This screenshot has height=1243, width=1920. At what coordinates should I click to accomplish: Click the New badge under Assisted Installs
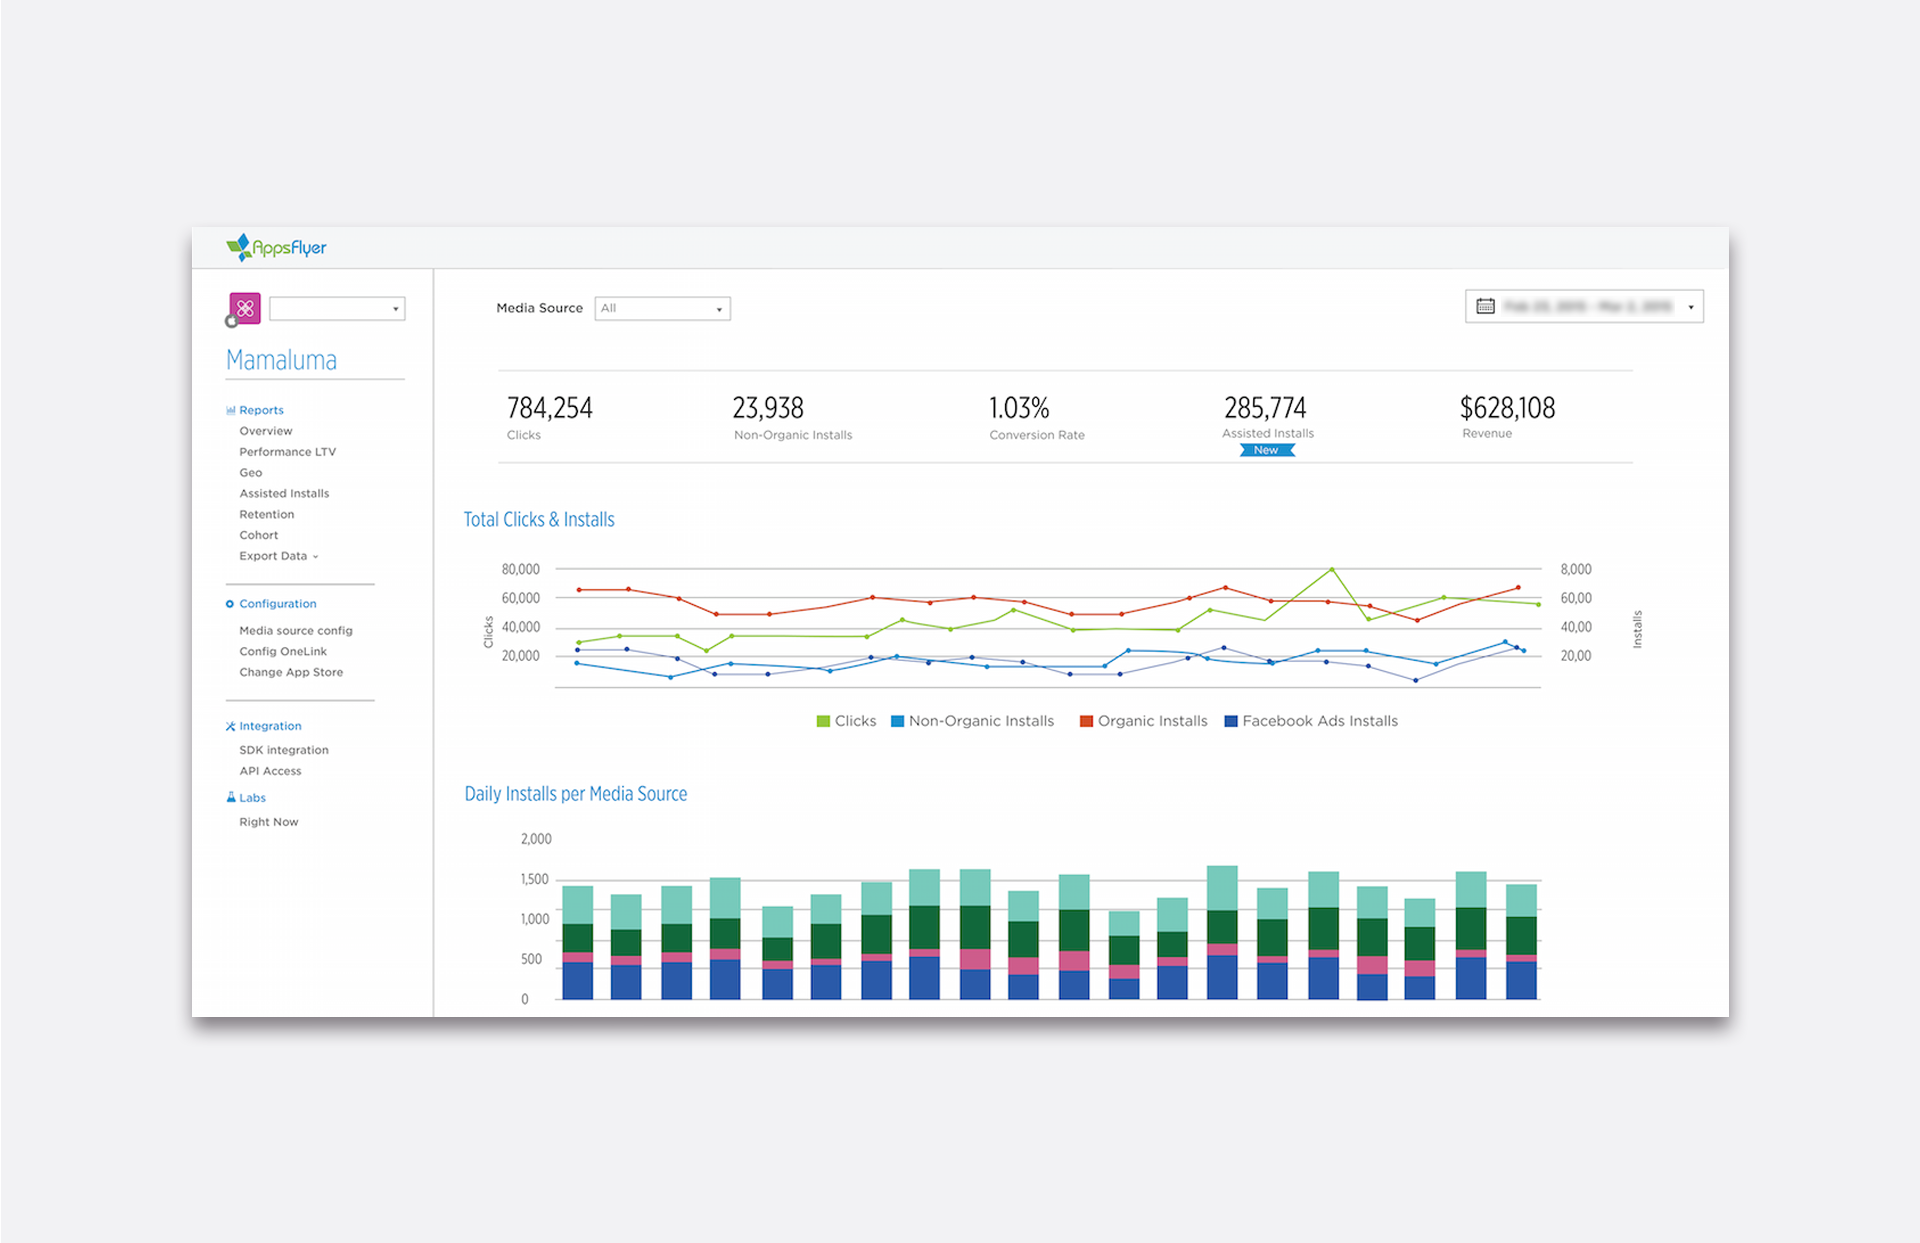1266,450
